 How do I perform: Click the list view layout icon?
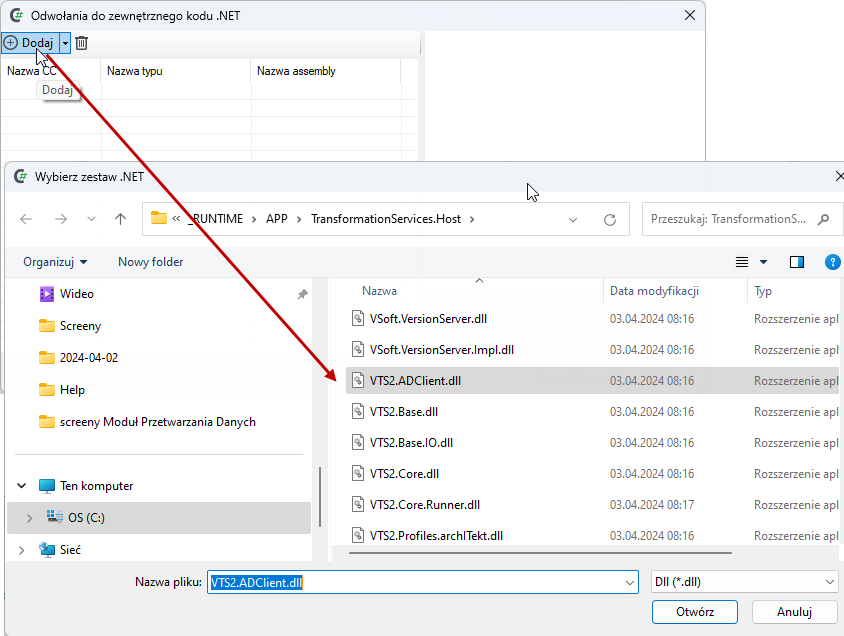742,262
